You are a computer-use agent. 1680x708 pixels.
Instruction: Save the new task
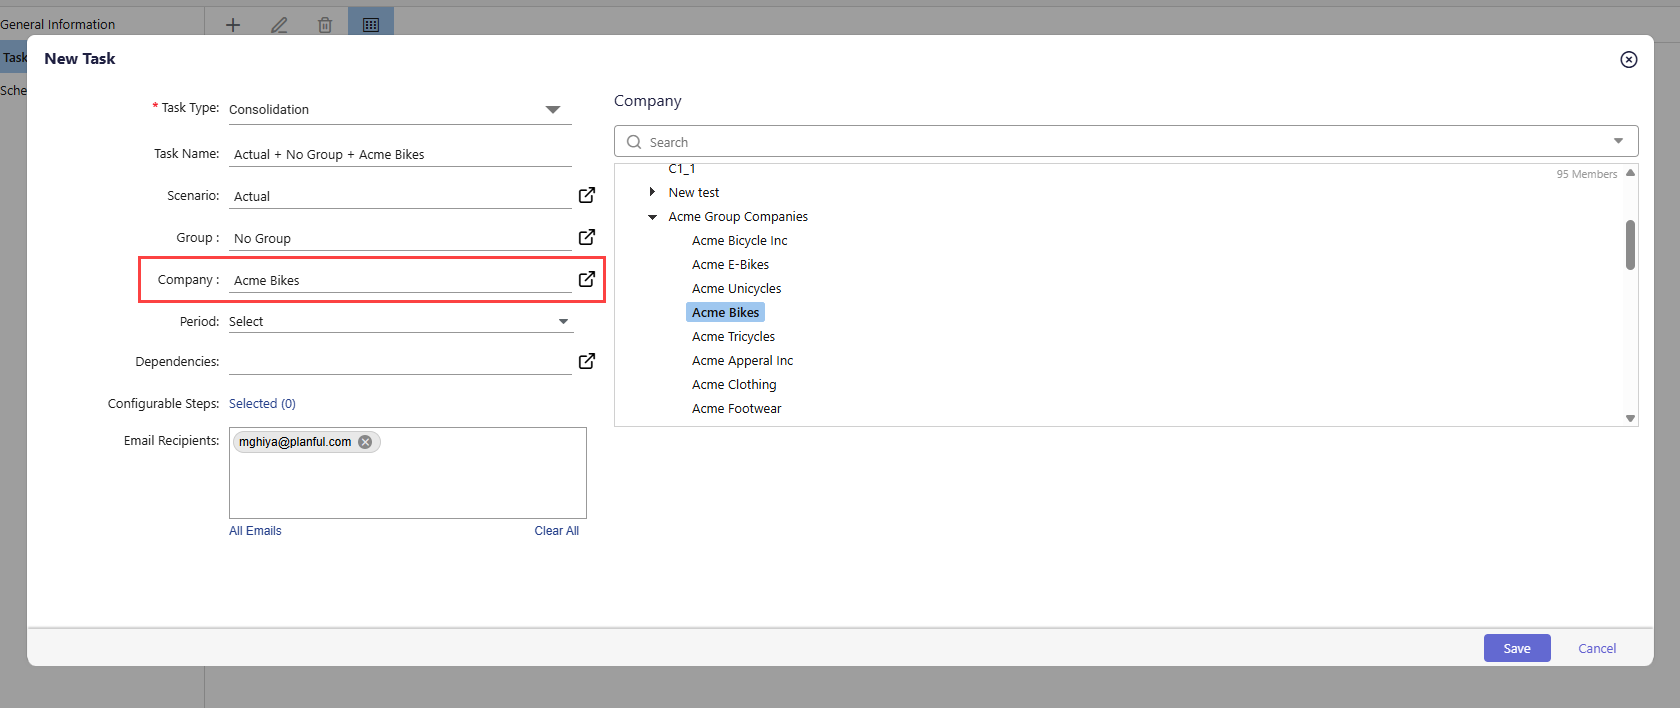point(1517,648)
